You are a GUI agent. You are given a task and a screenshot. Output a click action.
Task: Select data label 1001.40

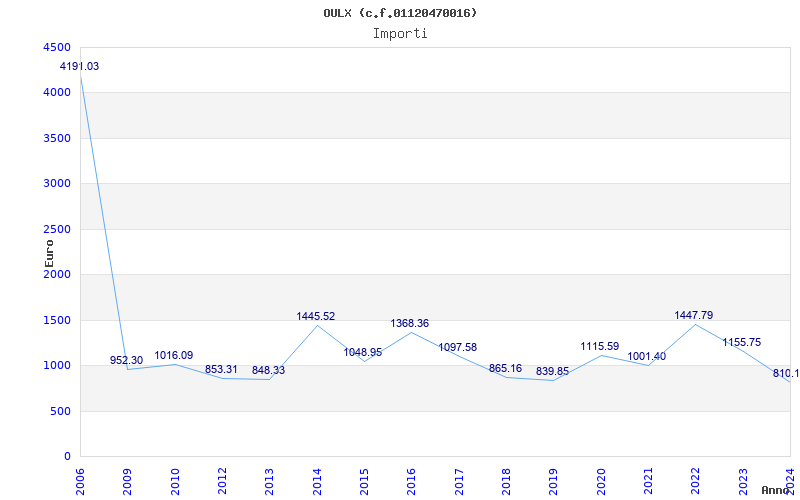tap(646, 357)
